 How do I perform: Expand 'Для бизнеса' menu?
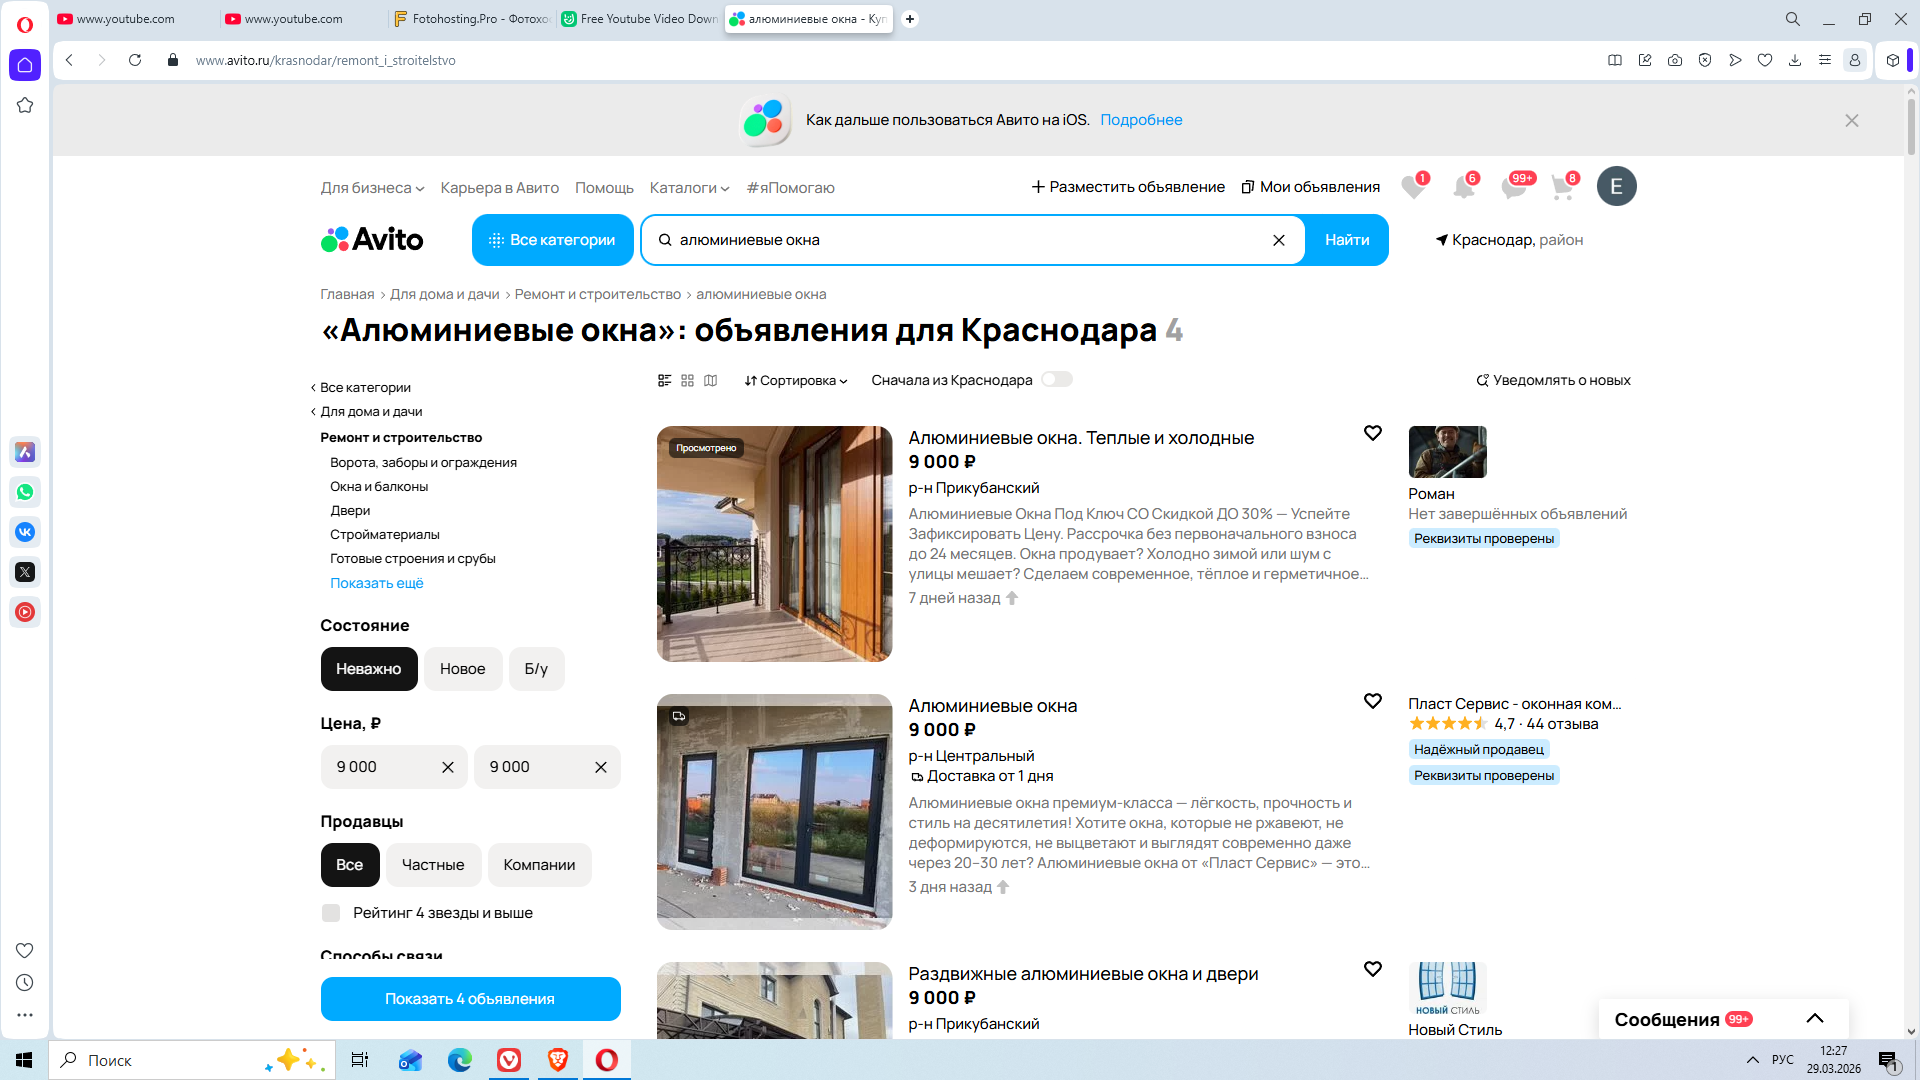point(372,188)
